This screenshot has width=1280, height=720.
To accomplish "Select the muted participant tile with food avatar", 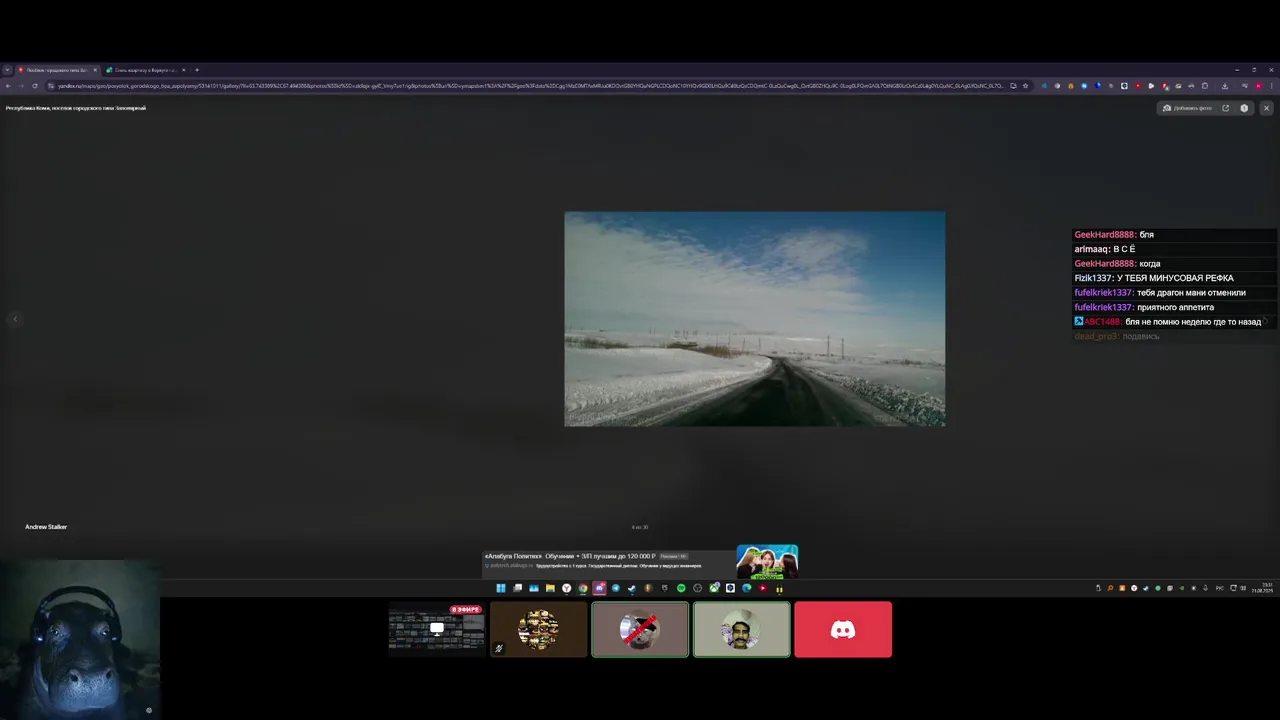I will tap(538, 629).
